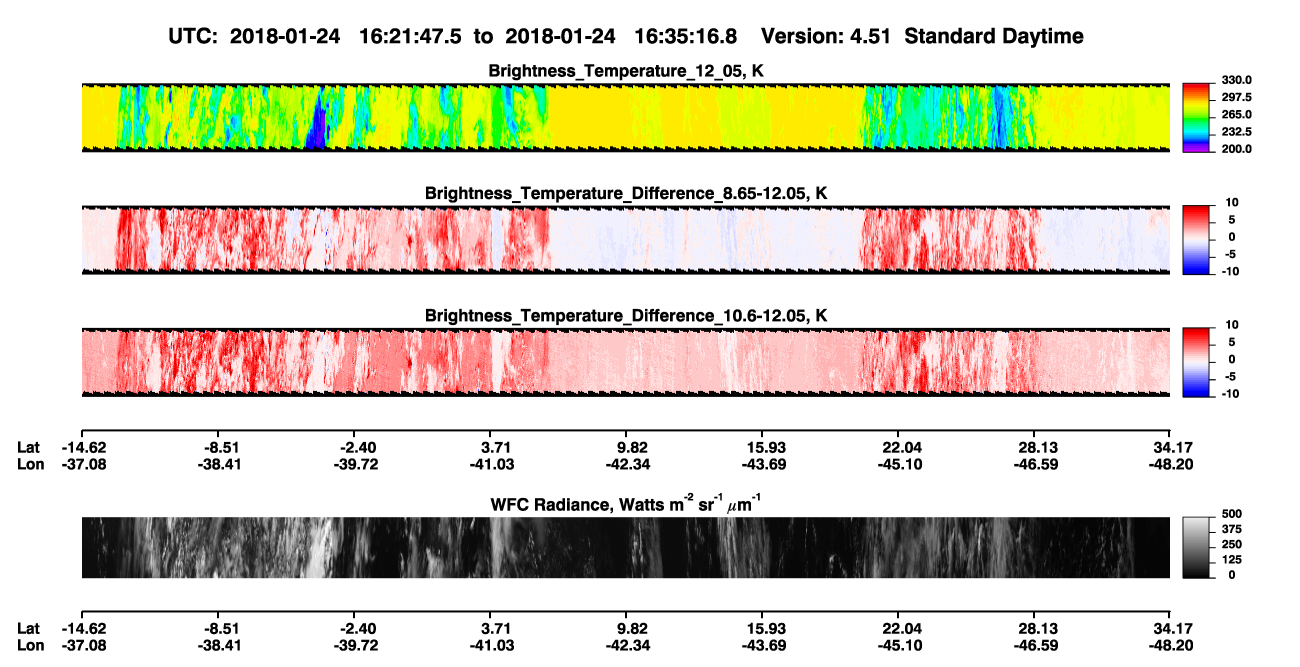The height and width of the screenshot is (667, 1300).
Task: Click the 'Standard Daytime' text in header
Action: click(x=996, y=36)
